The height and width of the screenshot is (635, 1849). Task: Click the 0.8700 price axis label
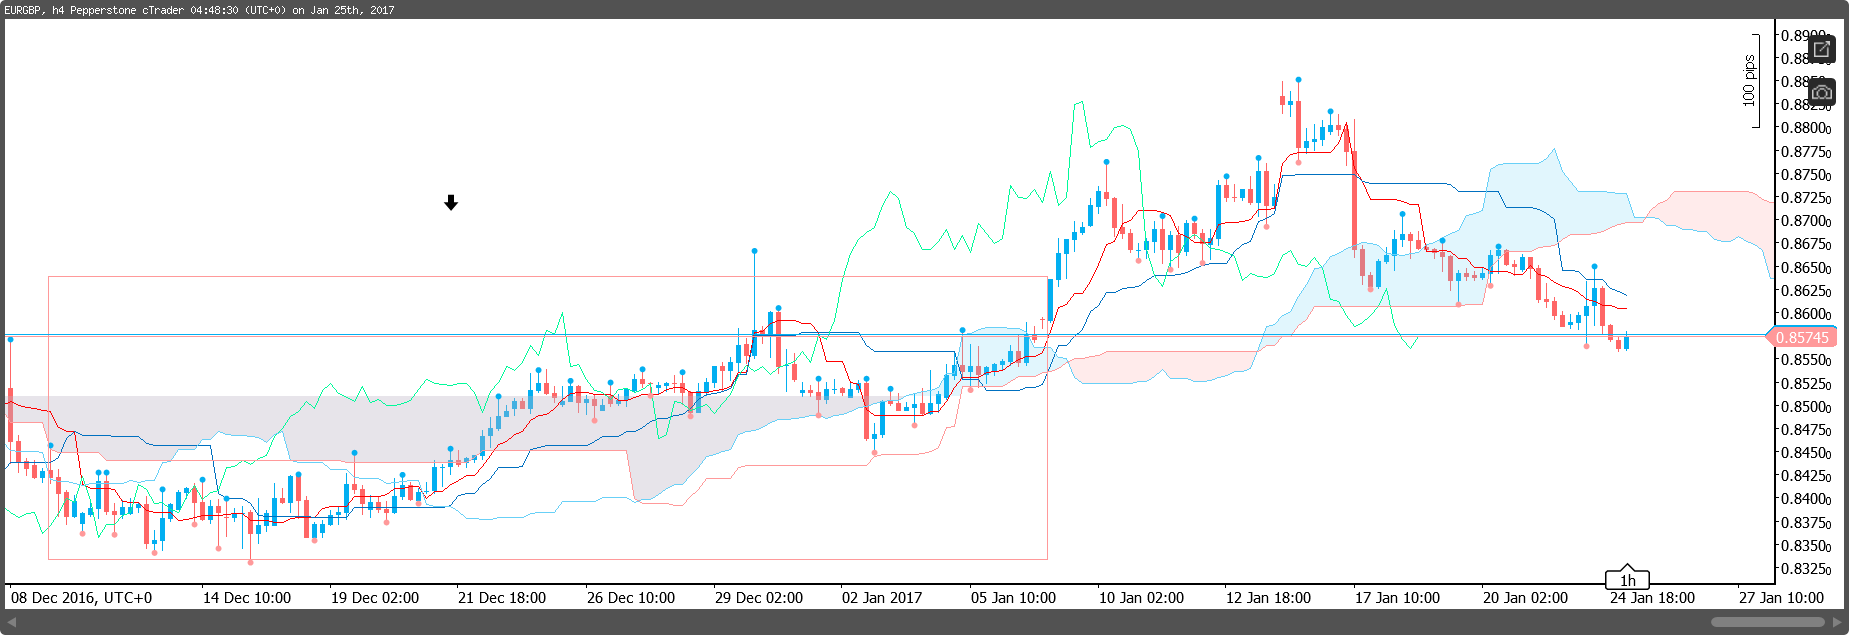1806,221
